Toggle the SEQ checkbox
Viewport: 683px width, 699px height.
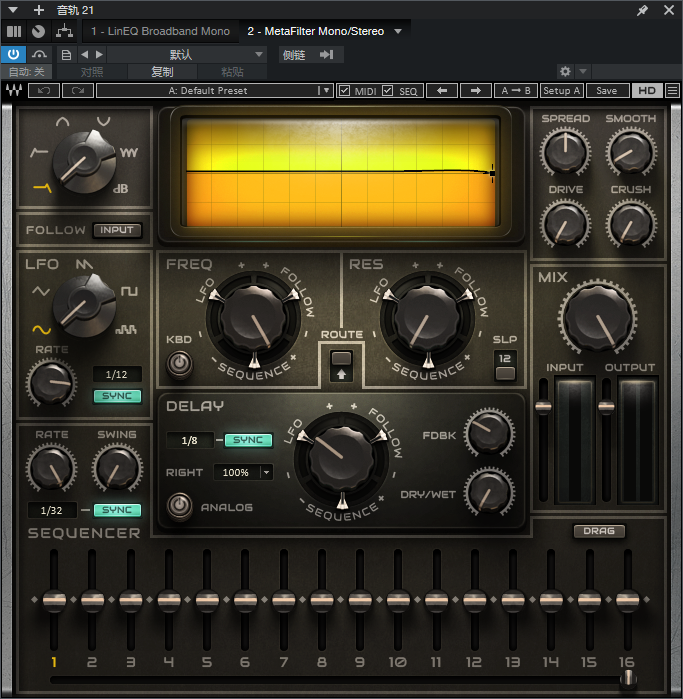point(387,90)
